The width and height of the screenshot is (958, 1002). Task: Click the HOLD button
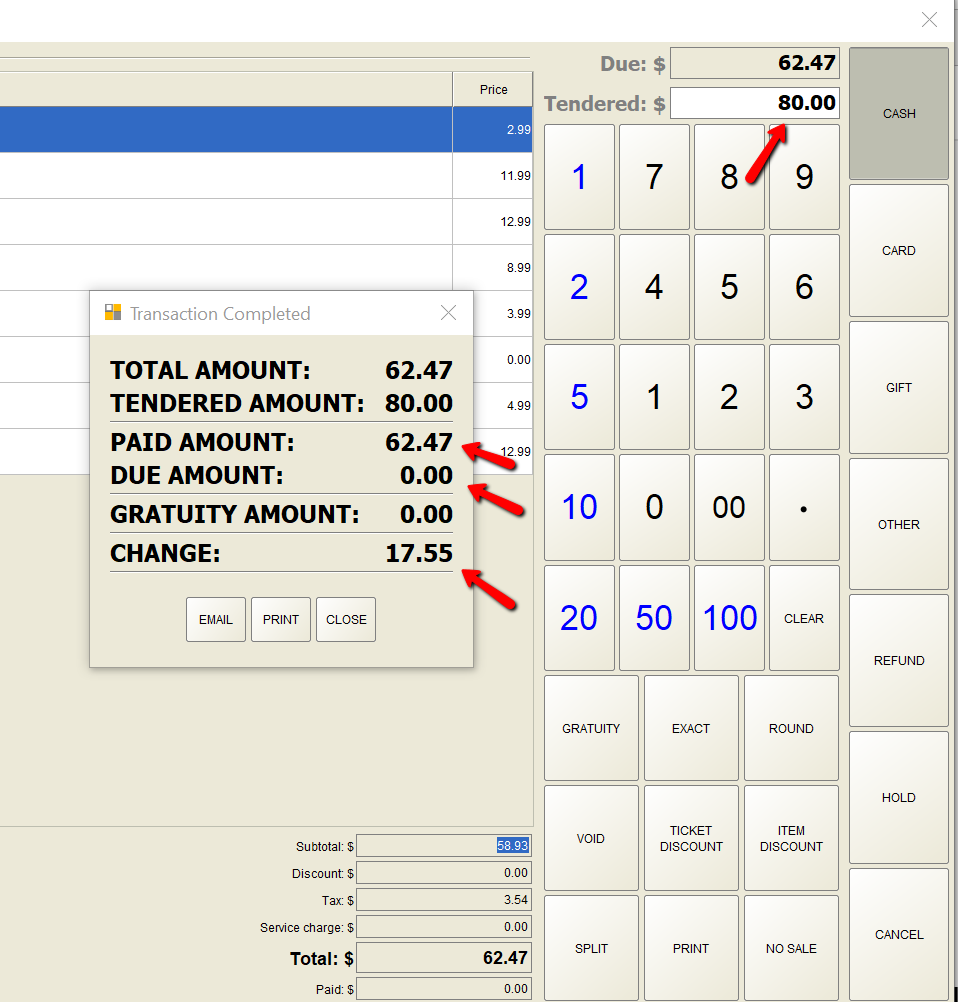899,798
